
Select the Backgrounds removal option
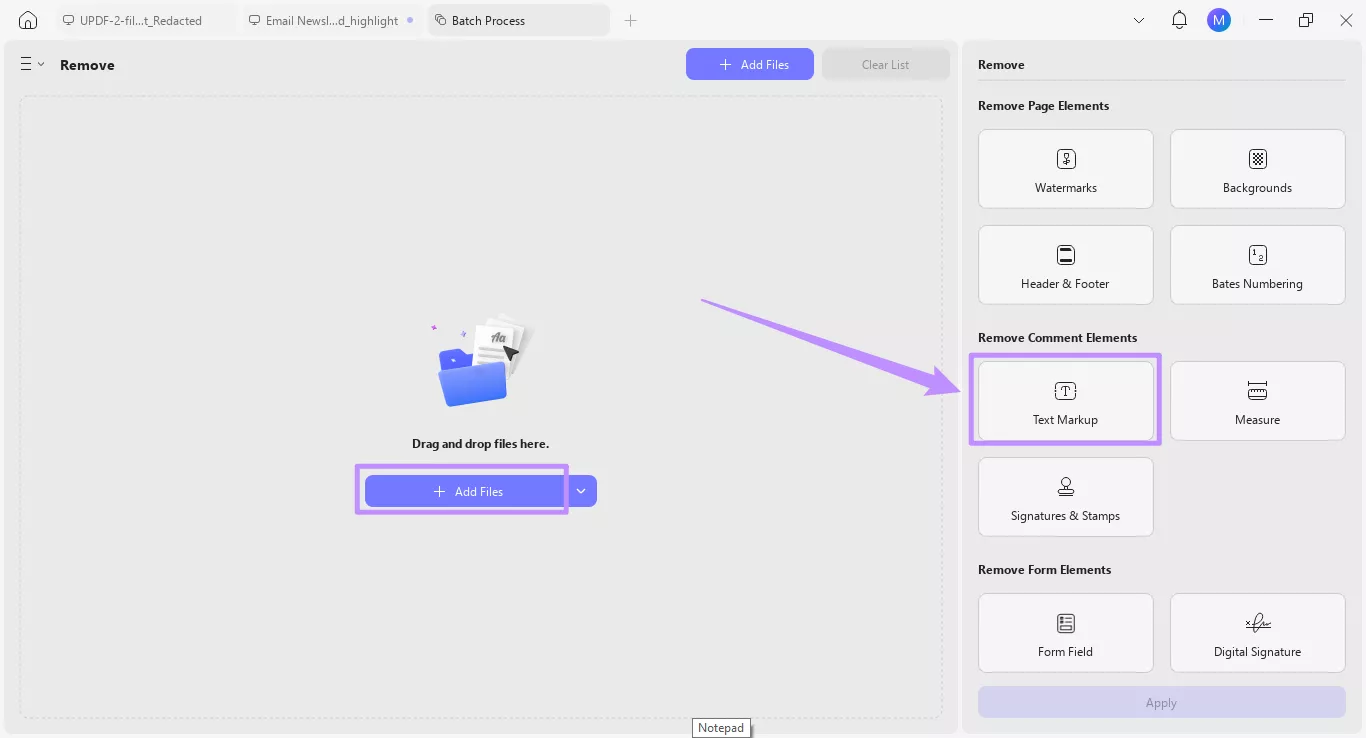tap(1257, 168)
